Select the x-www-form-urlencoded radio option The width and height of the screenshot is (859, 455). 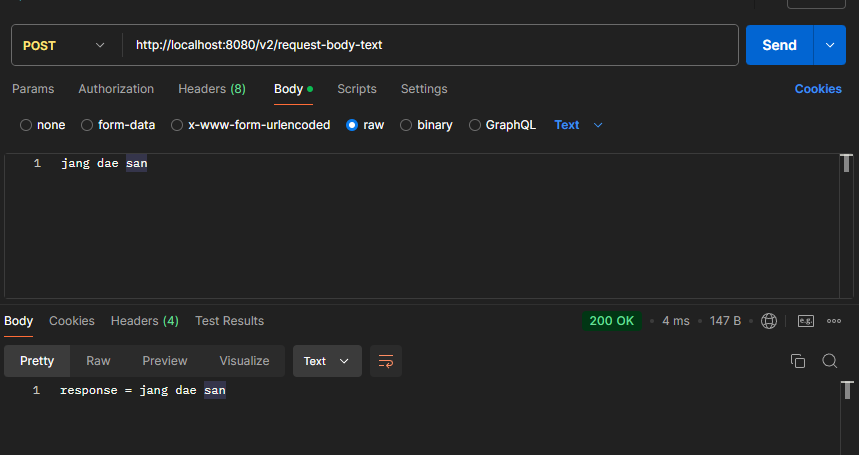(x=176, y=125)
